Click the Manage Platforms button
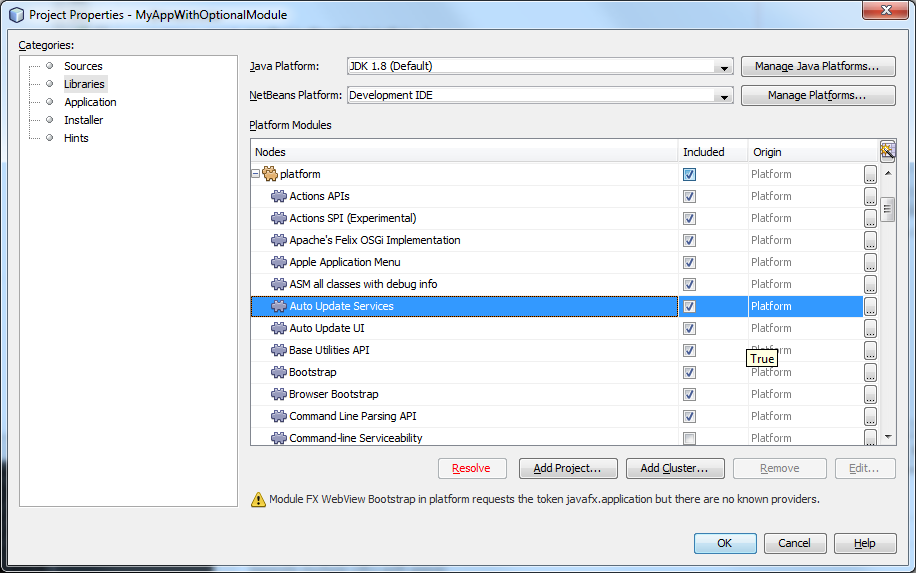This screenshot has width=916, height=573. (818, 95)
